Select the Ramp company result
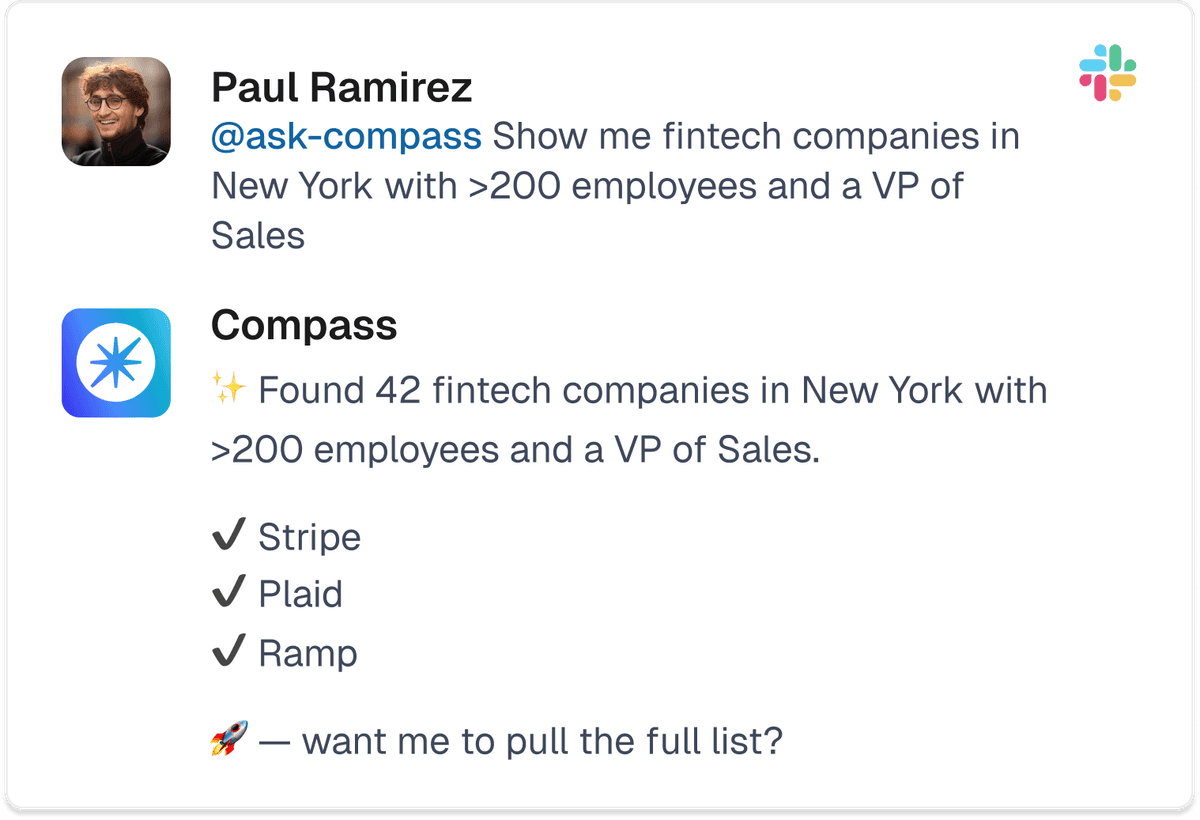This screenshot has width=1200, height=820. coord(308,654)
